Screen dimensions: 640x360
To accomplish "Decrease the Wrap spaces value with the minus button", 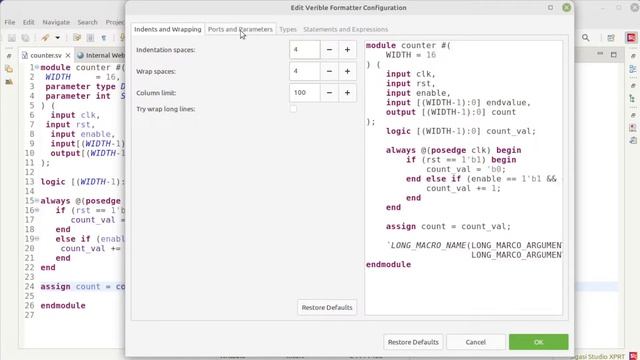I will pos(329,71).
